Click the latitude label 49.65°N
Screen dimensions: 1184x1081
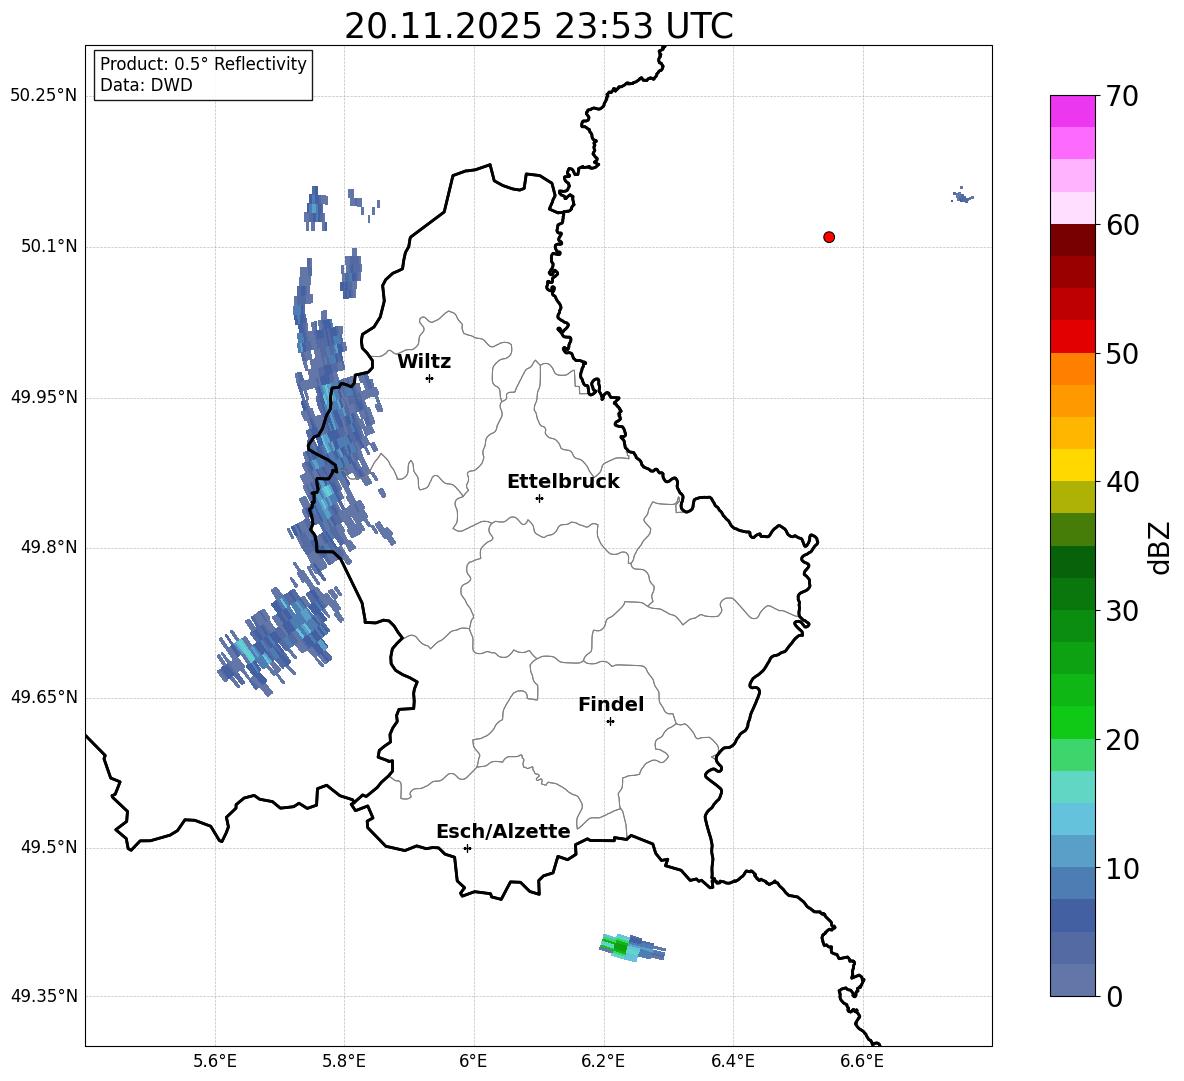(44, 697)
